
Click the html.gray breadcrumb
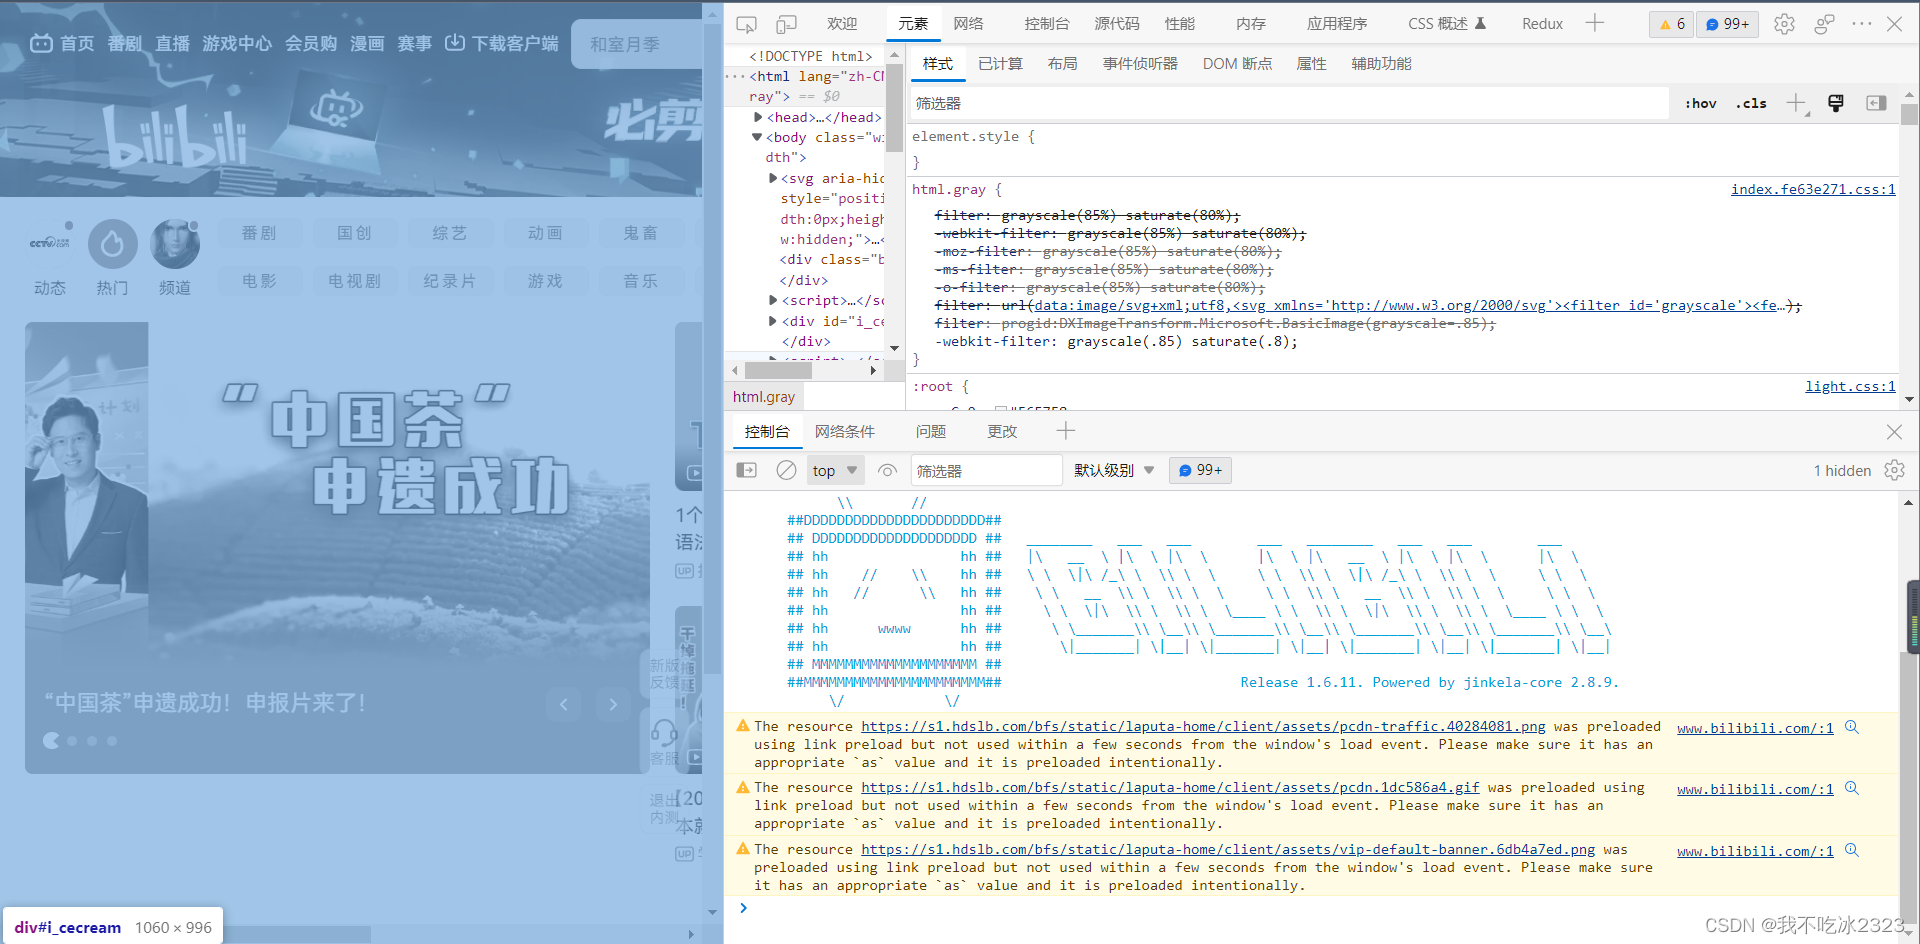[x=764, y=396]
